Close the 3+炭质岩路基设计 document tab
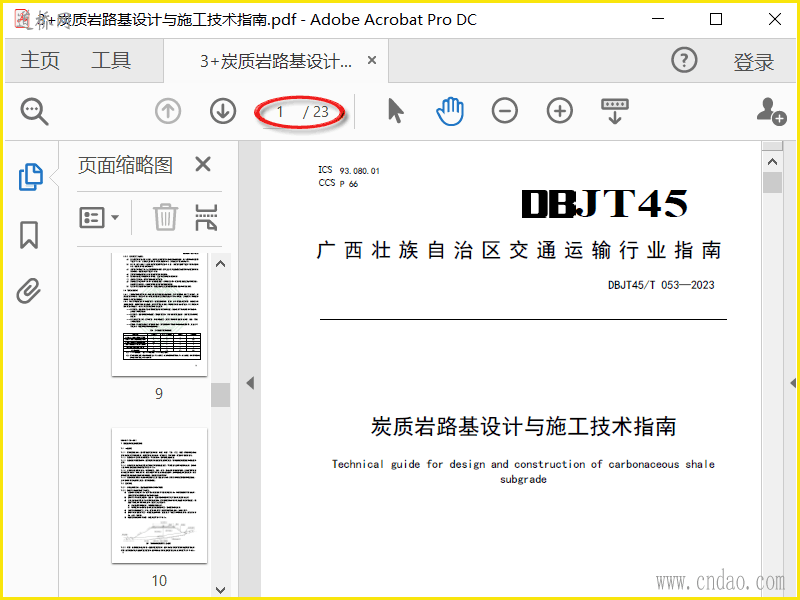 click(372, 60)
